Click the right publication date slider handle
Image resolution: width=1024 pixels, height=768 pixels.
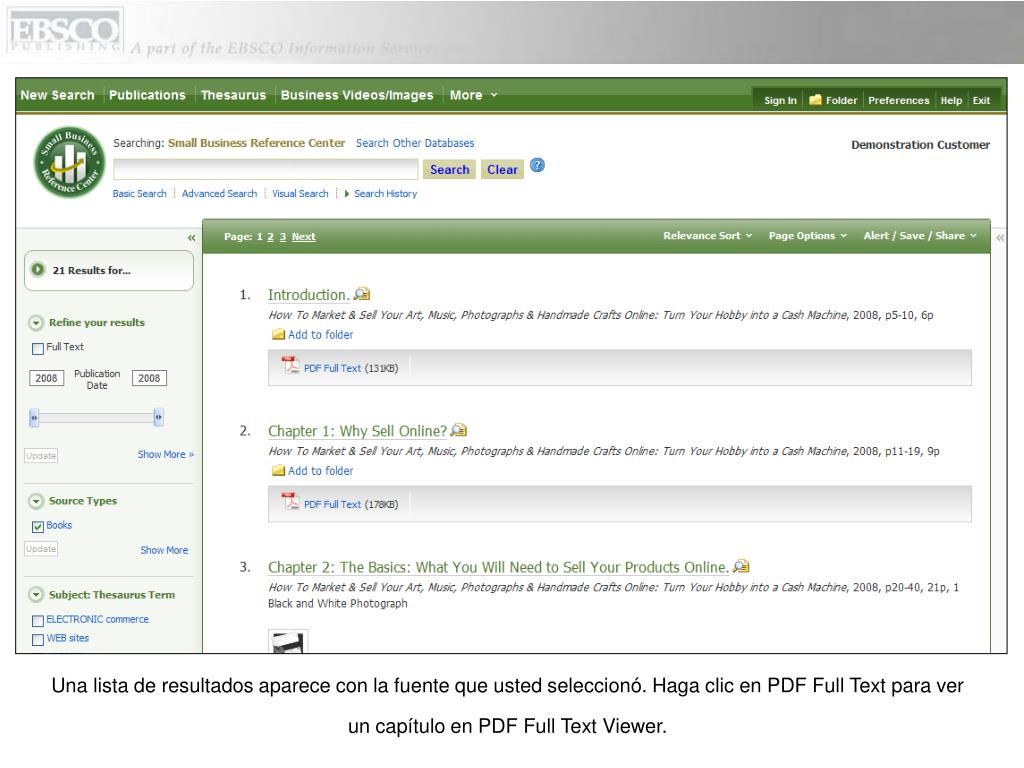pos(158,417)
